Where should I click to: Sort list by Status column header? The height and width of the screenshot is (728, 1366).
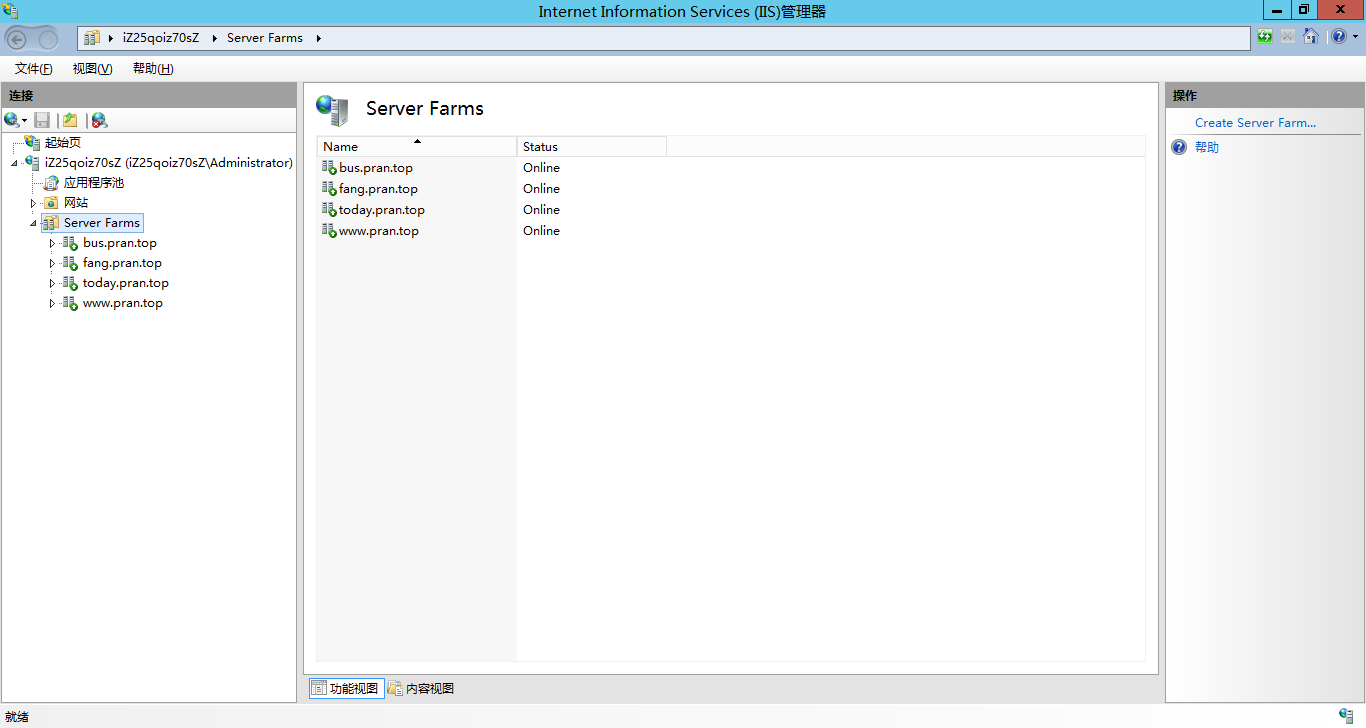[590, 147]
